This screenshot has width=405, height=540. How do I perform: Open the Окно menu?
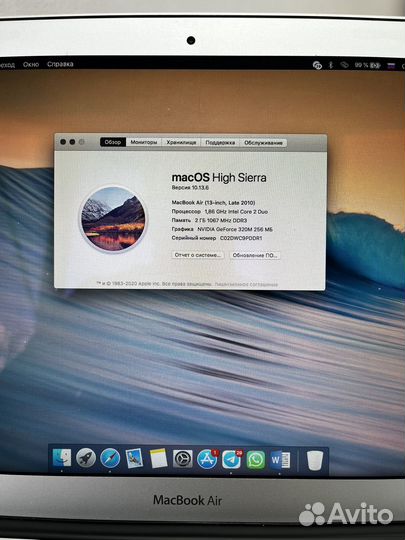(x=31, y=64)
